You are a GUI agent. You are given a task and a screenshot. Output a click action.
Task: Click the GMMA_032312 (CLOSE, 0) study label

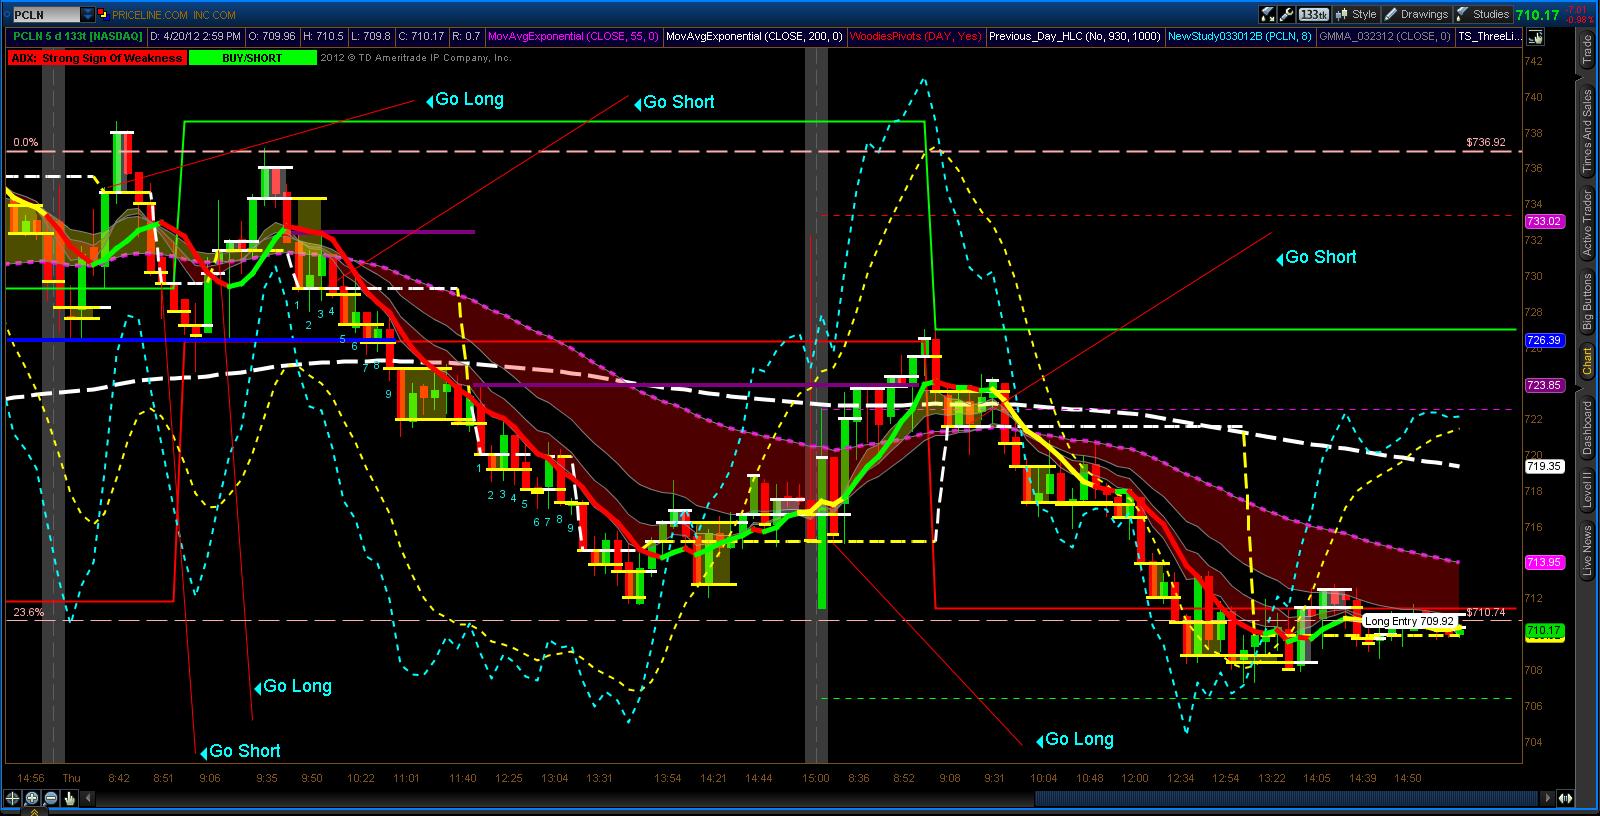[1385, 37]
